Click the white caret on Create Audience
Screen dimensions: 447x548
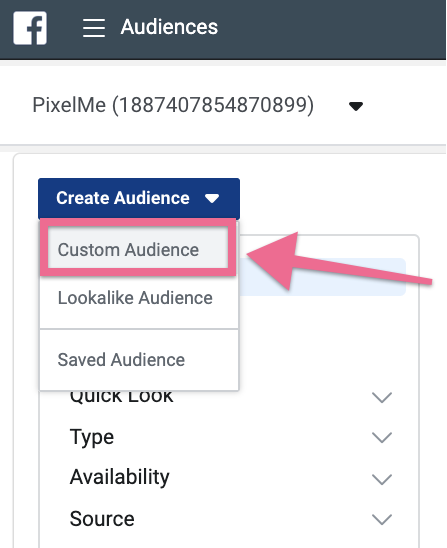click(x=212, y=199)
